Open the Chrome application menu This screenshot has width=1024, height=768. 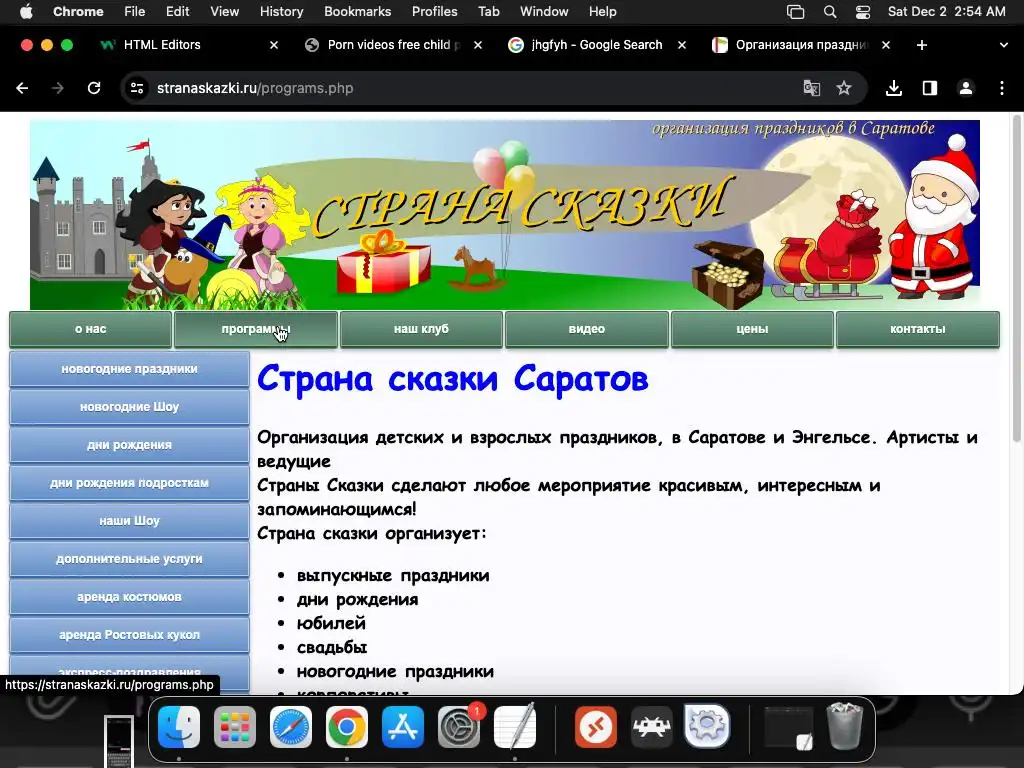(78, 11)
